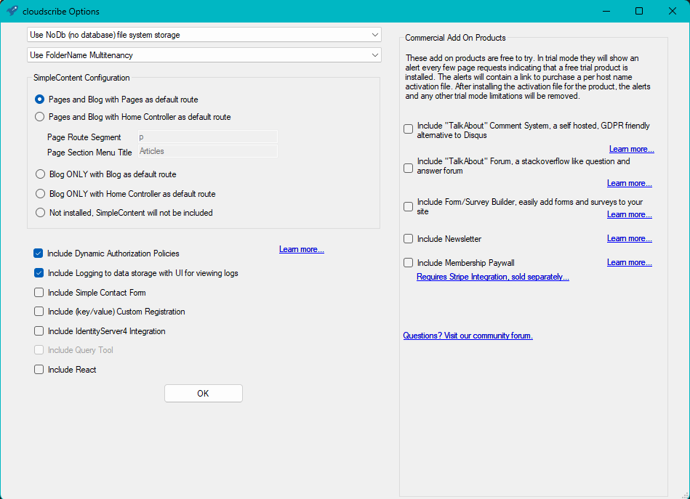Enable the Include React checkbox
This screenshot has width=690, height=499.
39,370
